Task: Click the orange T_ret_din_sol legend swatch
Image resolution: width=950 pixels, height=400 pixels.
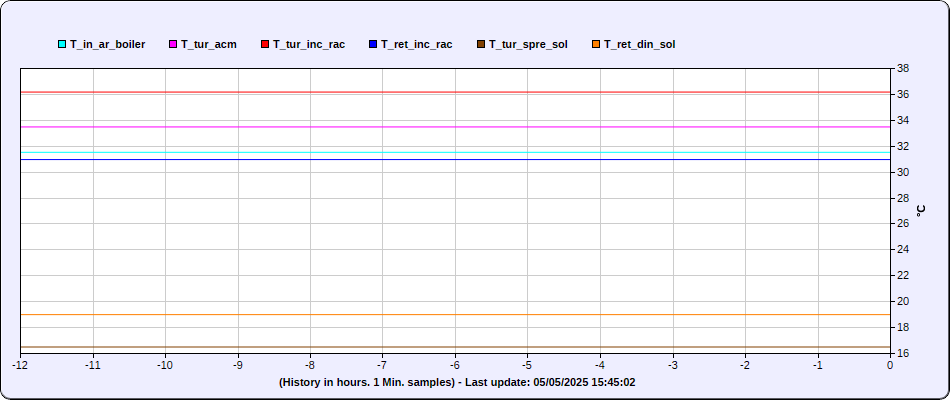Action: (x=596, y=45)
